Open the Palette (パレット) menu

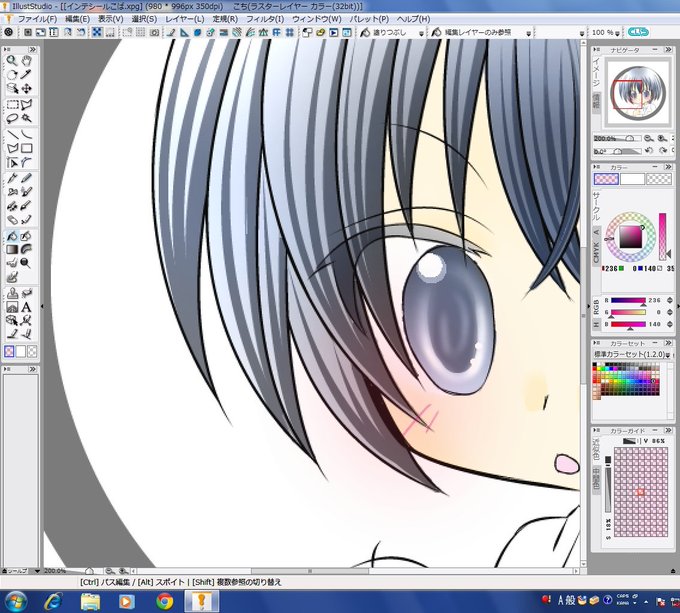tap(369, 20)
